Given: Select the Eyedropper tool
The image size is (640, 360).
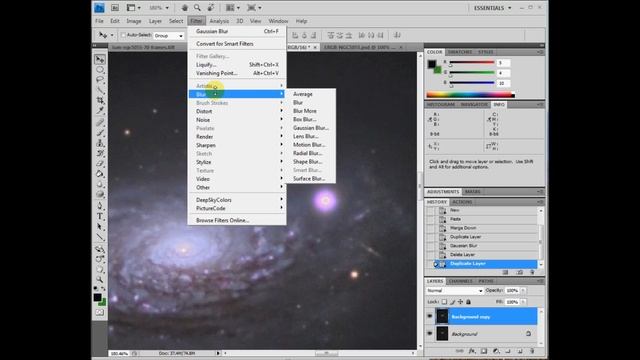Looking at the screenshot, I should coord(100,111).
